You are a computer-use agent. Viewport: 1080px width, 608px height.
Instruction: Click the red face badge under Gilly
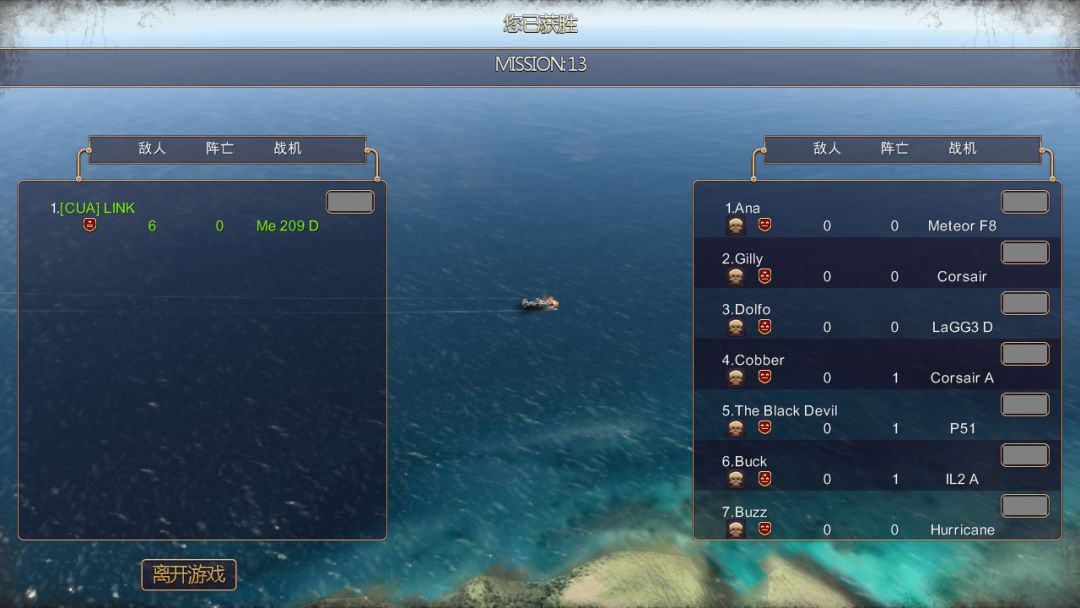pos(765,276)
